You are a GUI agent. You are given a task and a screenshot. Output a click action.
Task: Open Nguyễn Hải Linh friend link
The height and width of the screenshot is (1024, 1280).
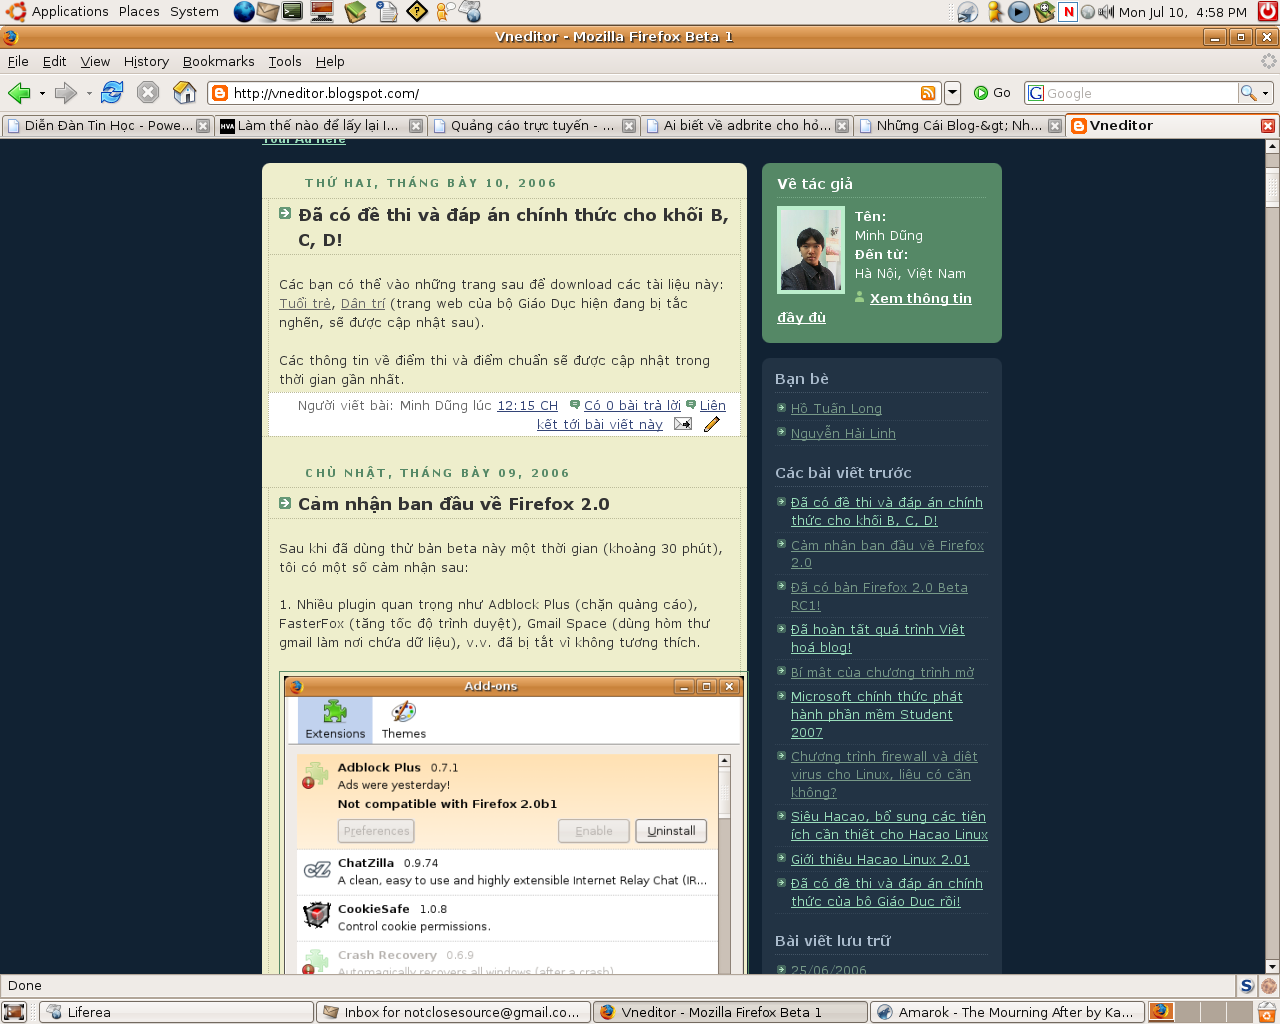(843, 434)
